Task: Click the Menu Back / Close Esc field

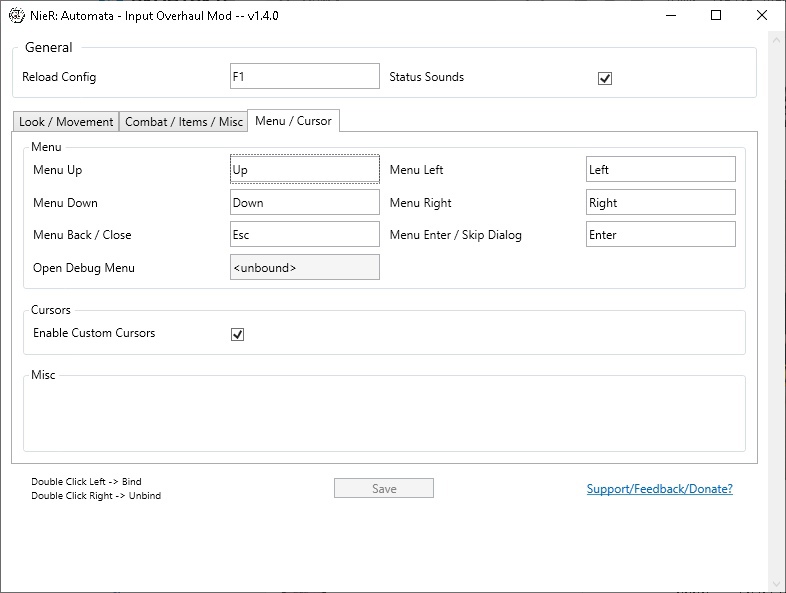Action: point(305,235)
